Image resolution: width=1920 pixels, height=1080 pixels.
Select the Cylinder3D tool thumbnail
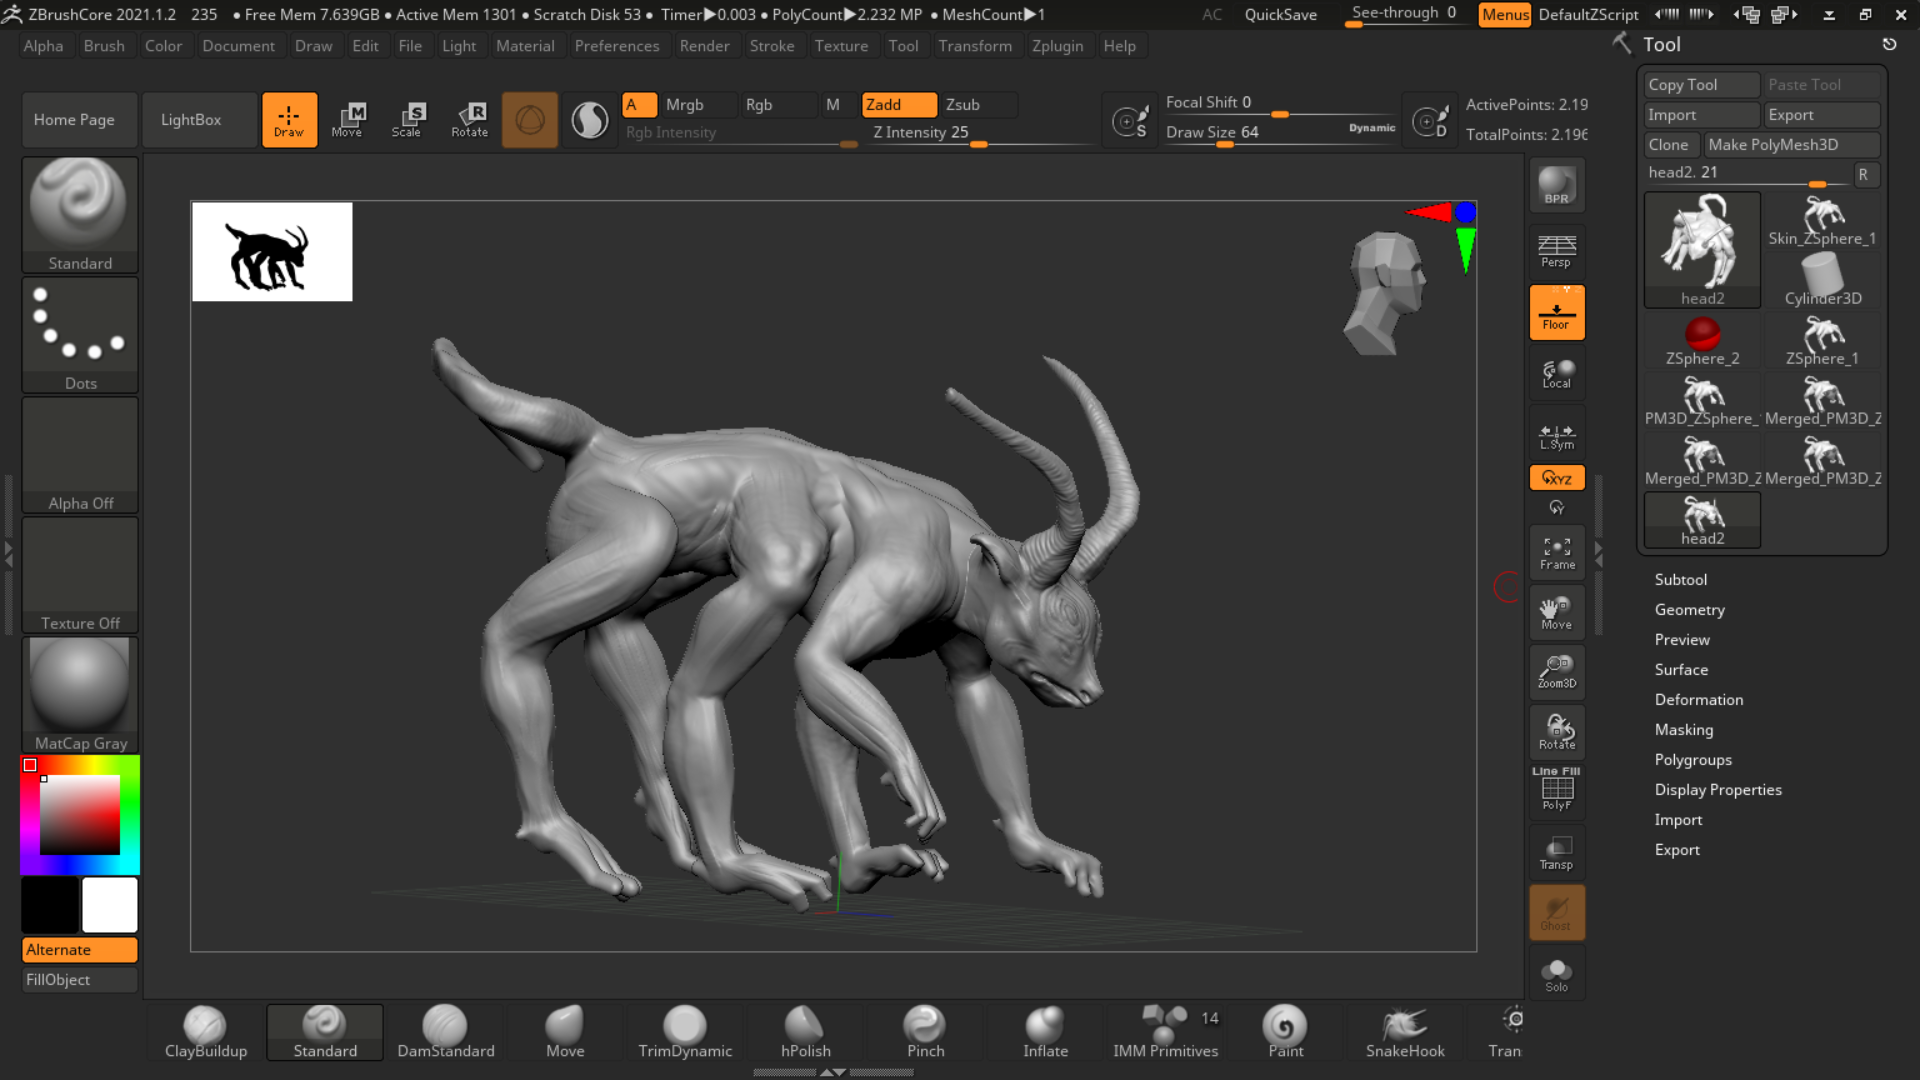tap(1822, 279)
